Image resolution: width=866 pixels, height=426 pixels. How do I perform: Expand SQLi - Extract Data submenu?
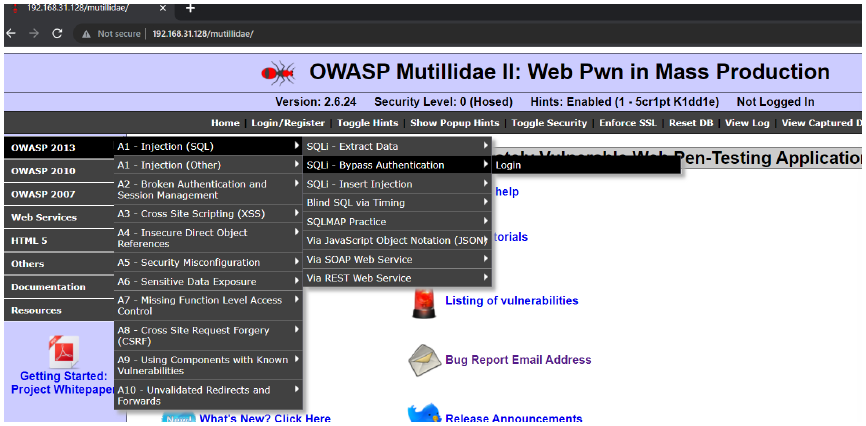(397, 146)
